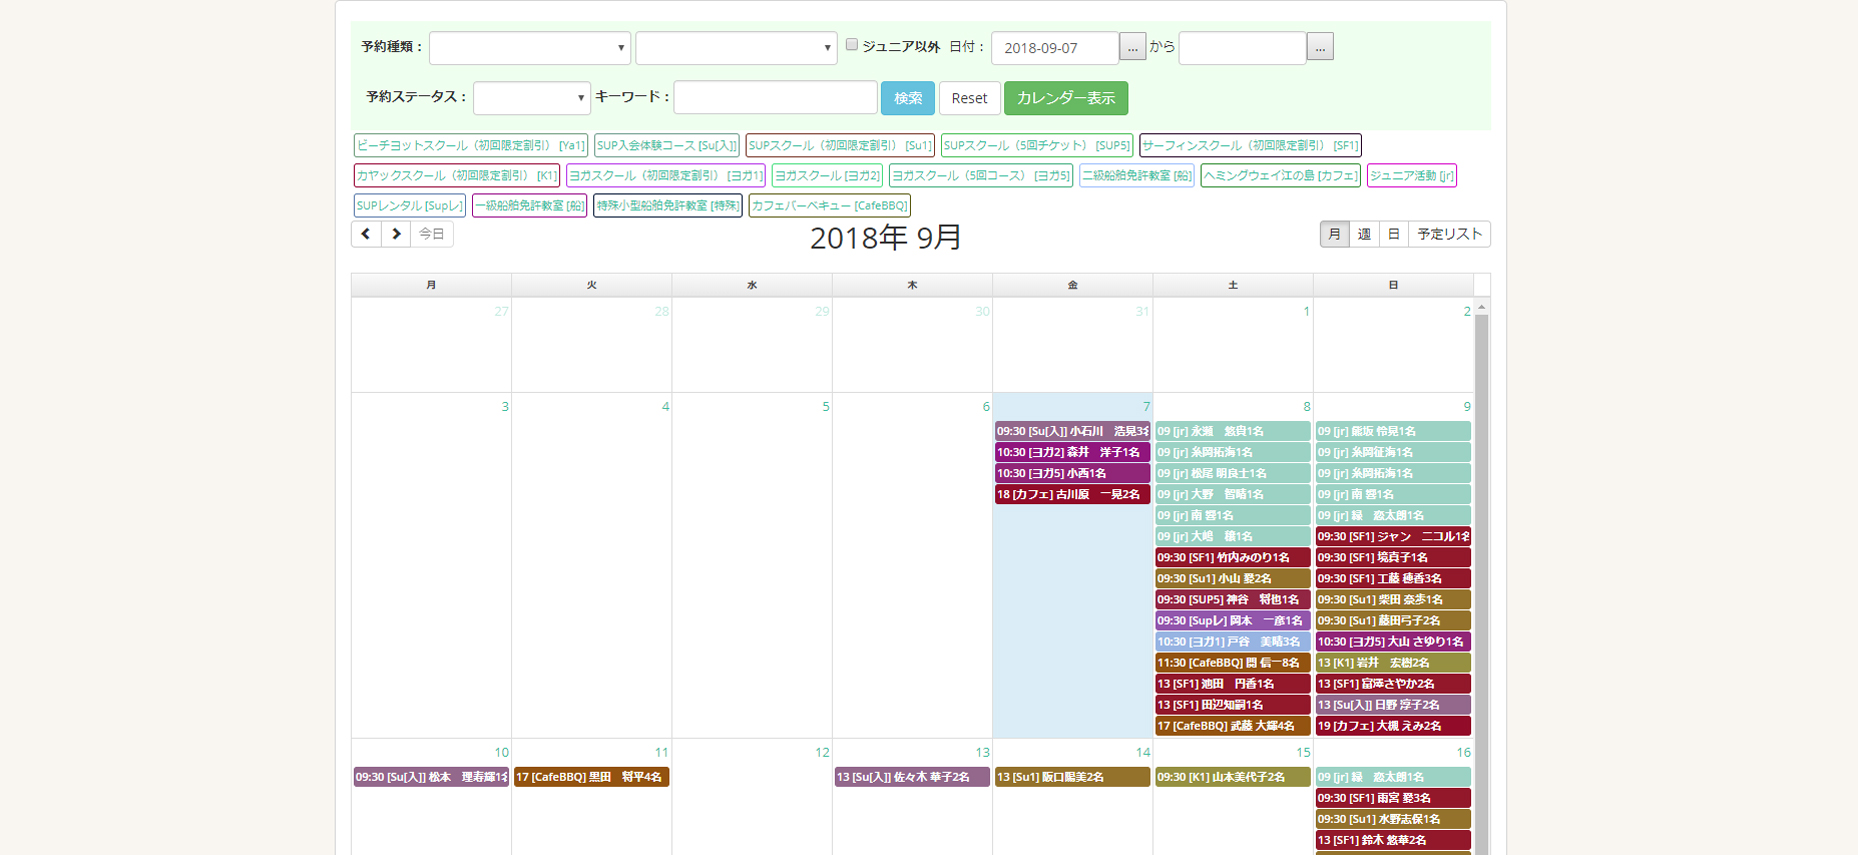Viewport: 1858px width, 855px height.
Task: Select 特殊小型船舶免許教室 [特殊] tag
Action: [668, 206]
